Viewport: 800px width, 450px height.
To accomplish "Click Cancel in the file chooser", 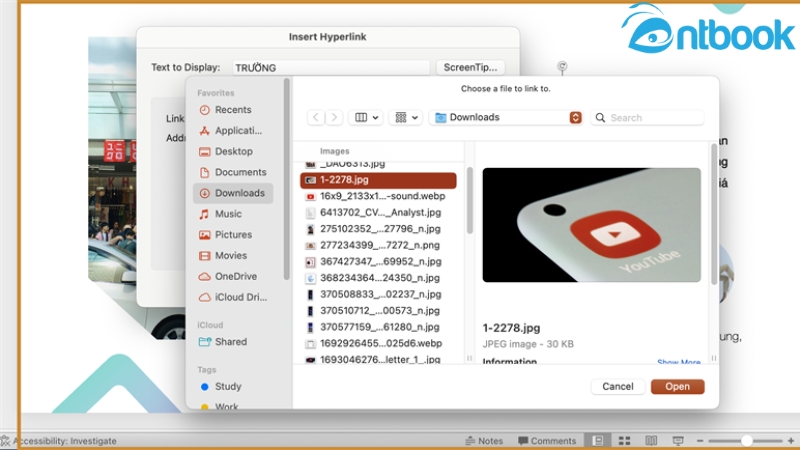I will point(617,387).
